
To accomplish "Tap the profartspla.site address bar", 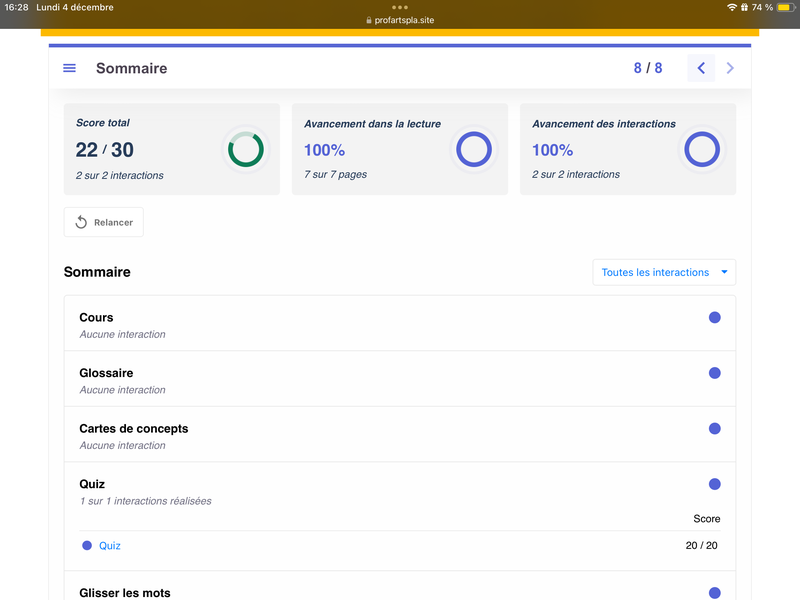I will 400,20.
